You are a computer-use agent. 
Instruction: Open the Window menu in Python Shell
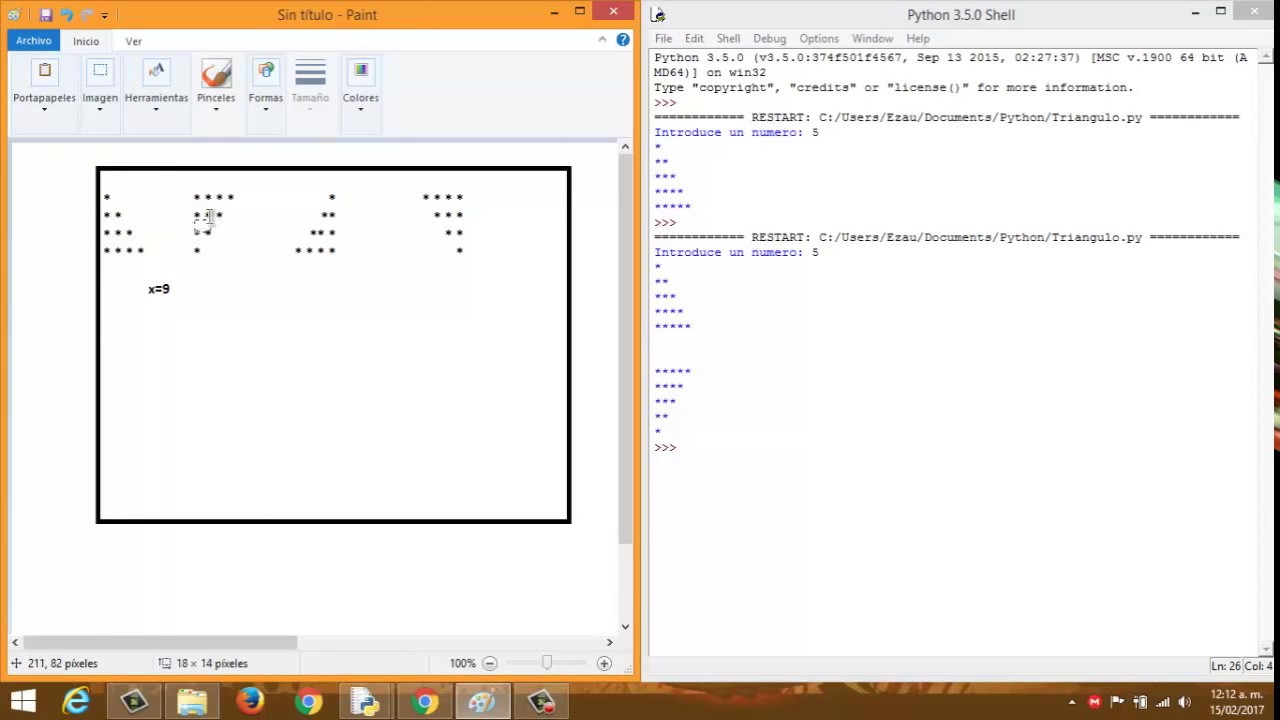(x=872, y=38)
